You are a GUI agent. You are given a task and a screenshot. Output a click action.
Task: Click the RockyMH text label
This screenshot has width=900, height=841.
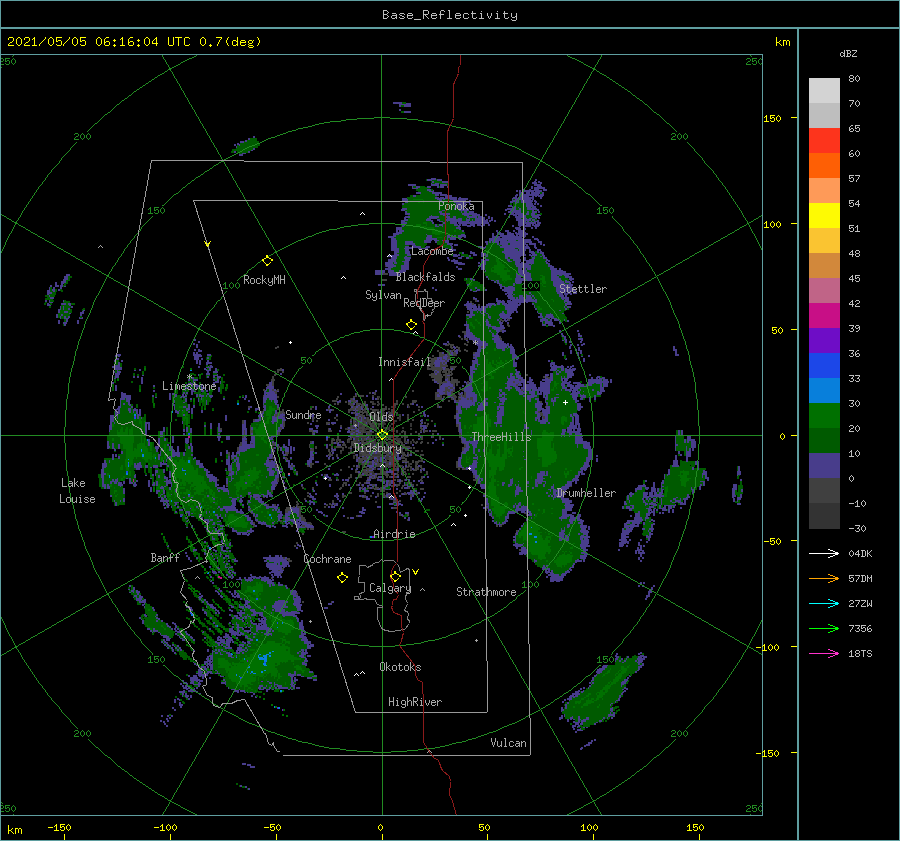[264, 280]
